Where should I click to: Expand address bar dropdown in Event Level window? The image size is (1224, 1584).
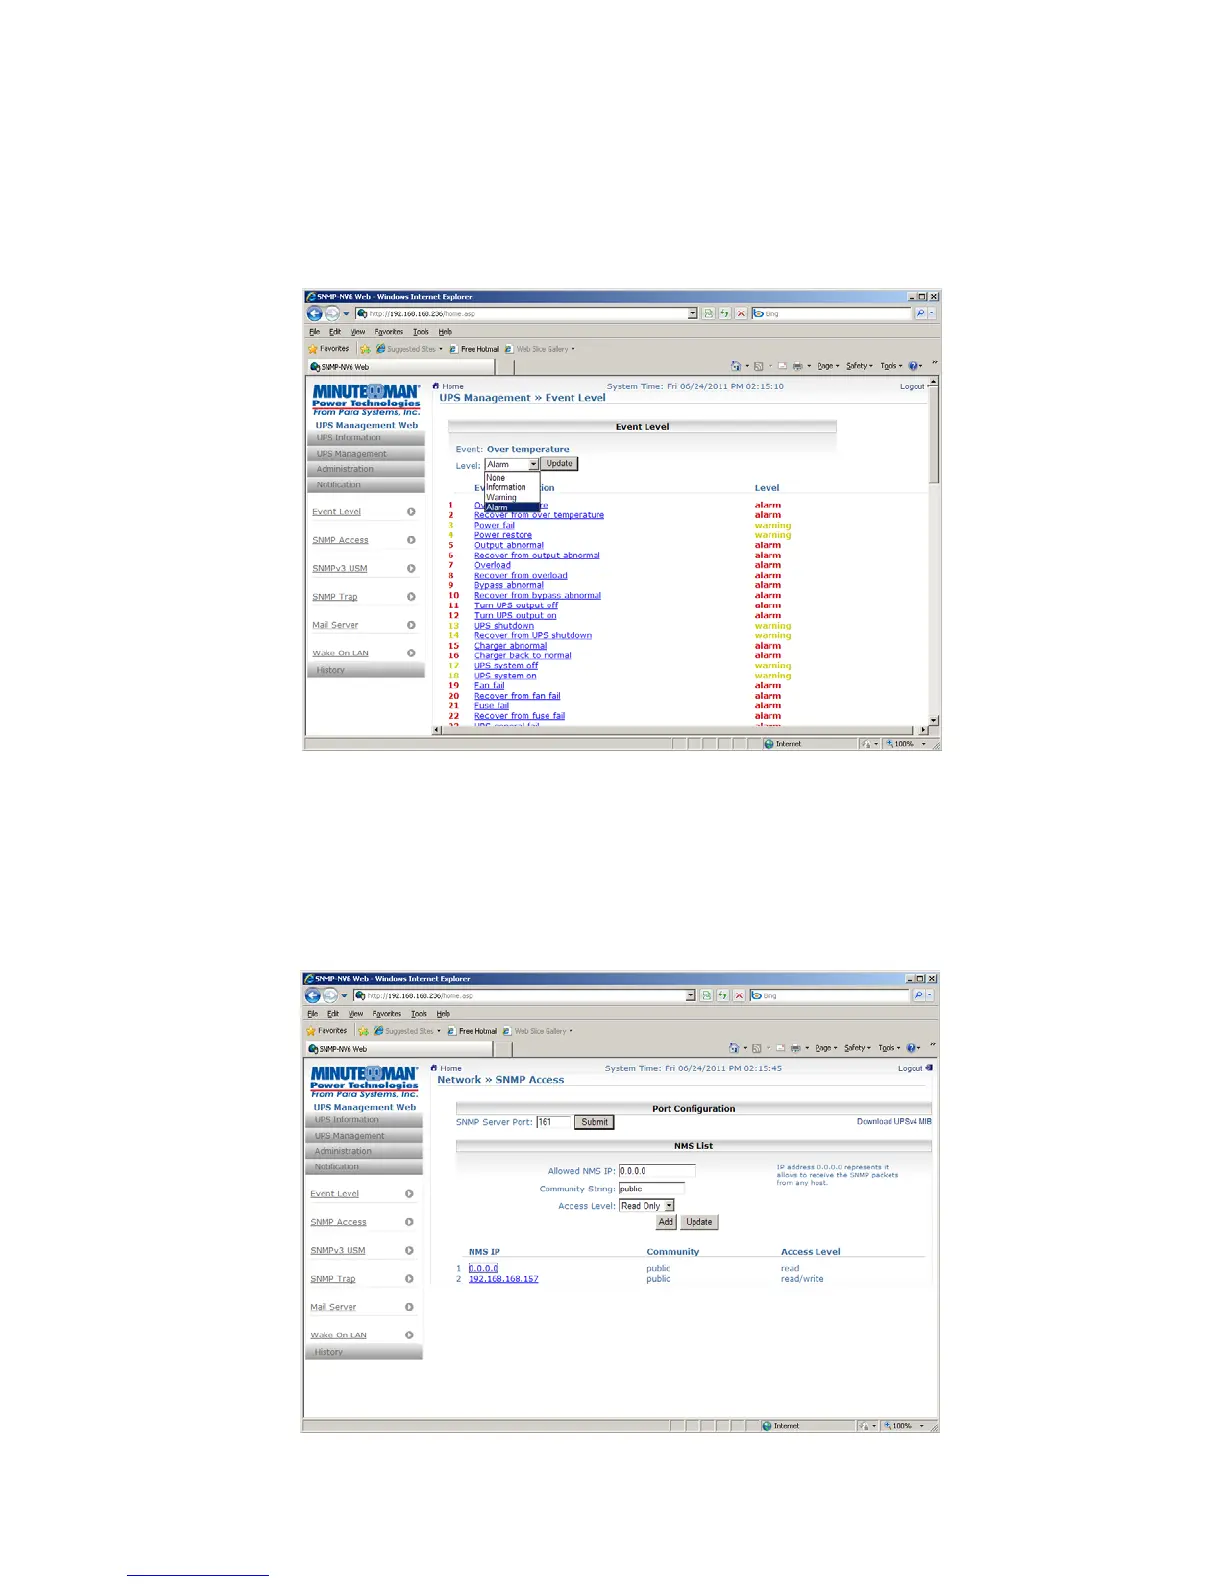(x=692, y=313)
